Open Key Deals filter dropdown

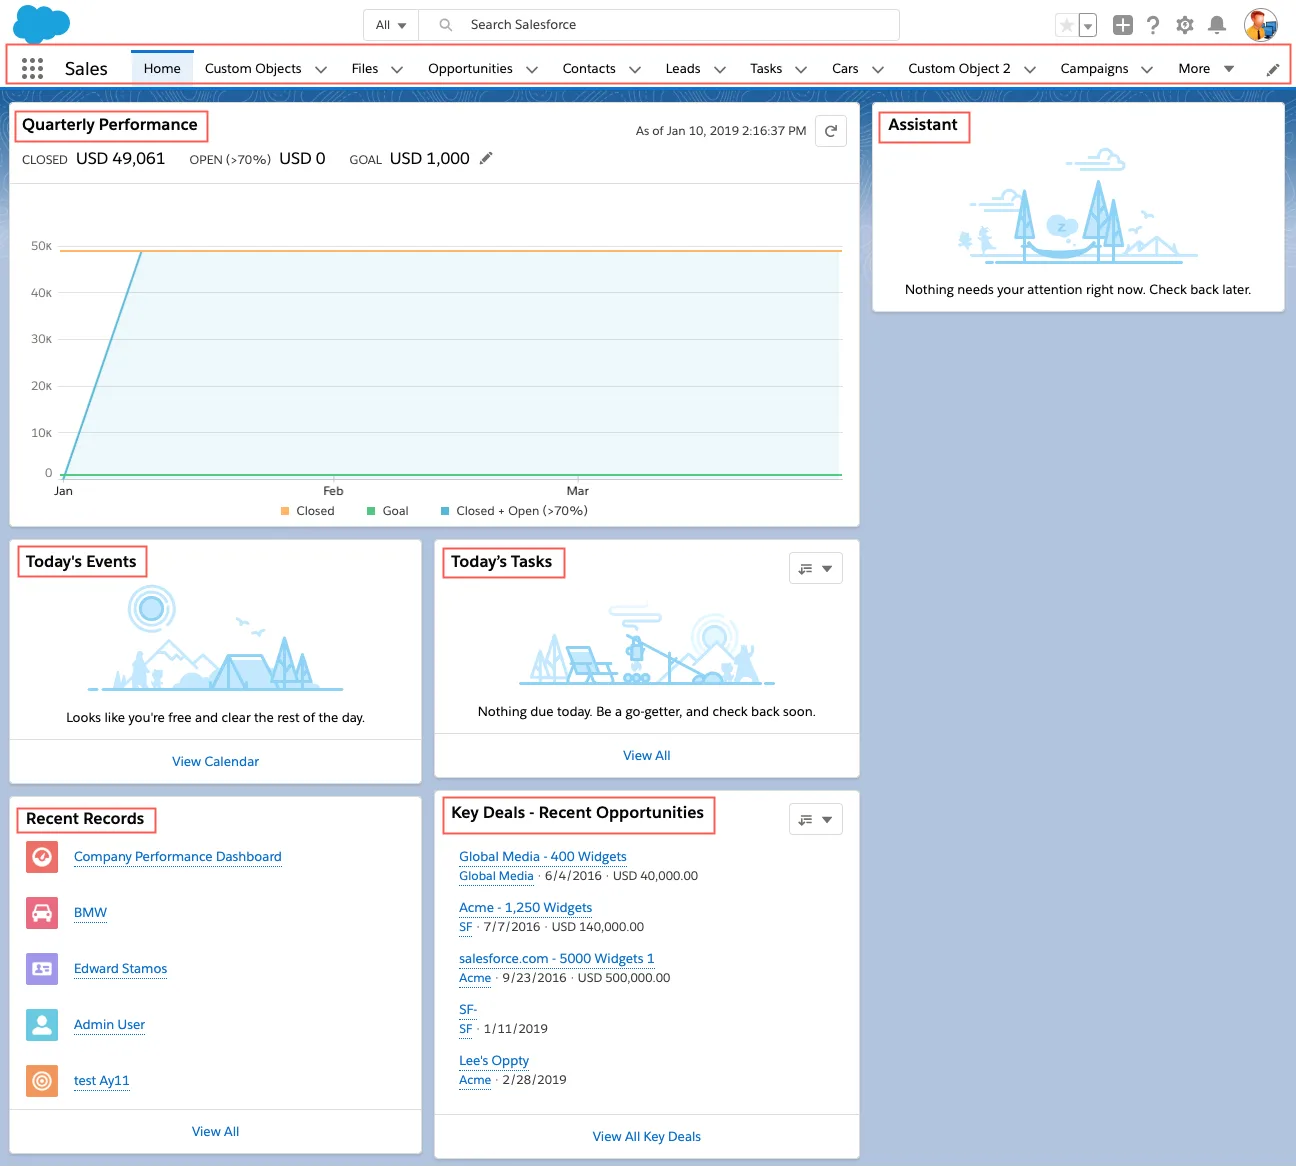[x=816, y=819]
